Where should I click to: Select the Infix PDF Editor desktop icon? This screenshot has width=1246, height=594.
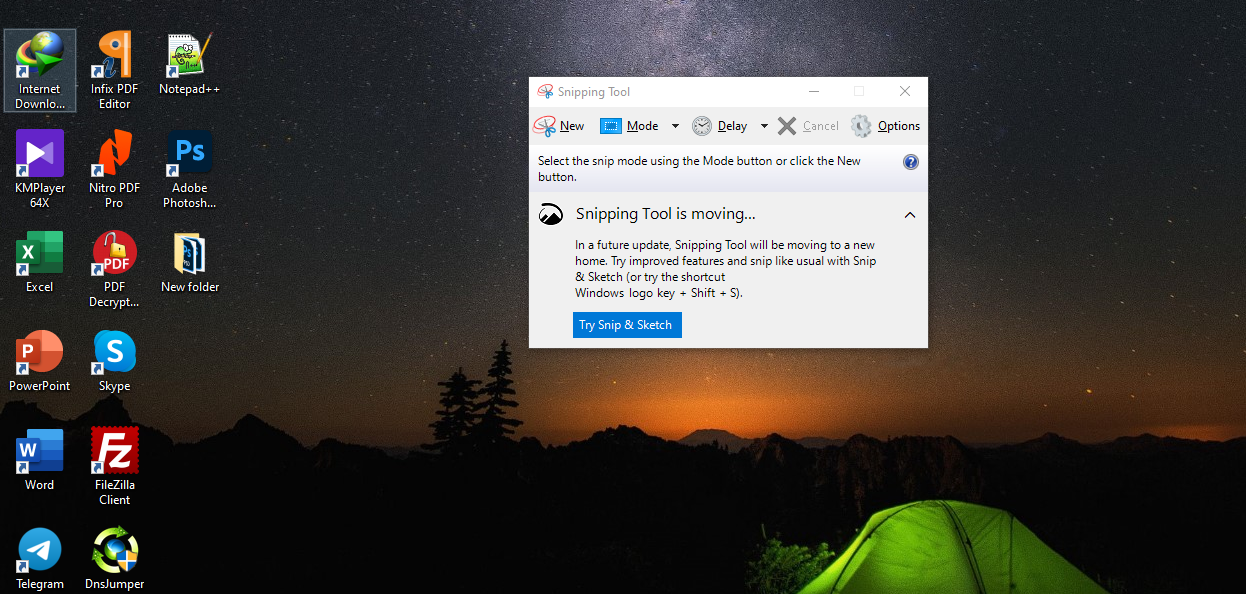[x=114, y=70]
